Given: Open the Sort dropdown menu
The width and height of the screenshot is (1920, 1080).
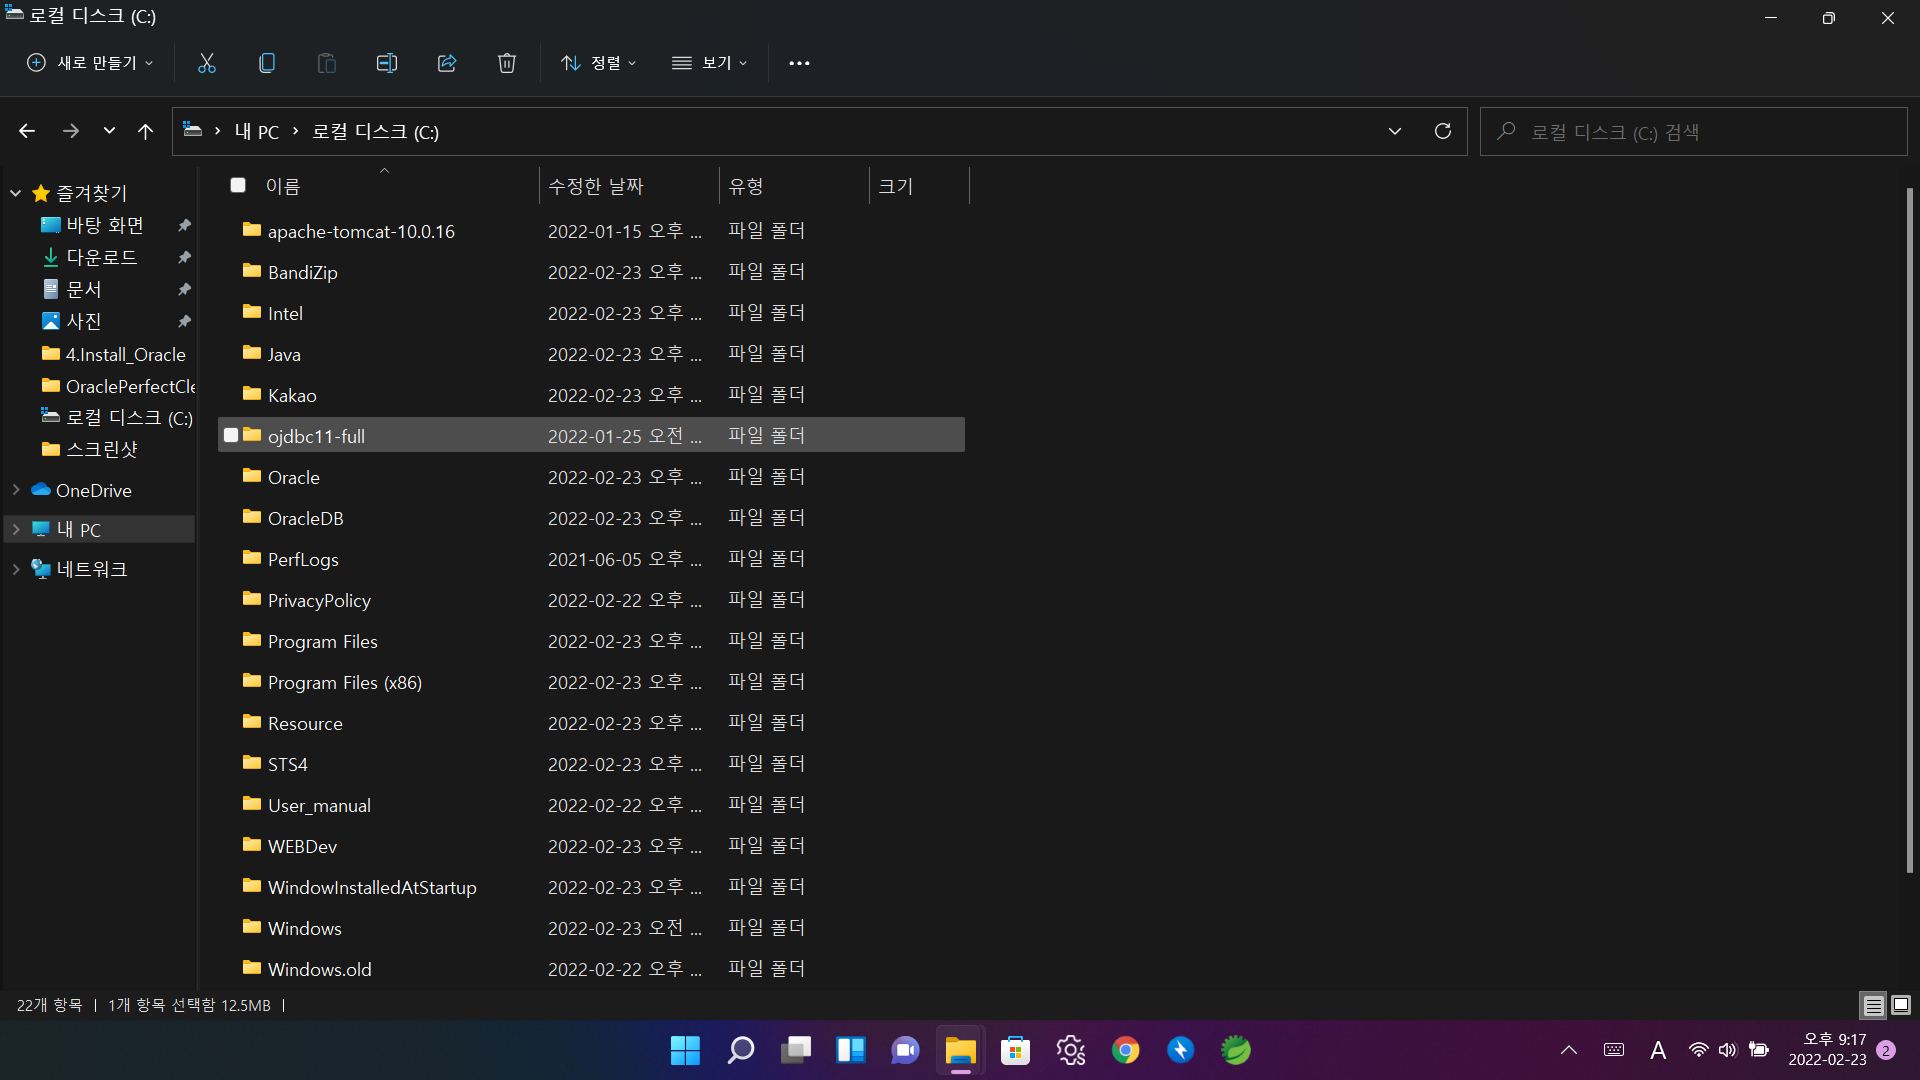Looking at the screenshot, I should 598,63.
